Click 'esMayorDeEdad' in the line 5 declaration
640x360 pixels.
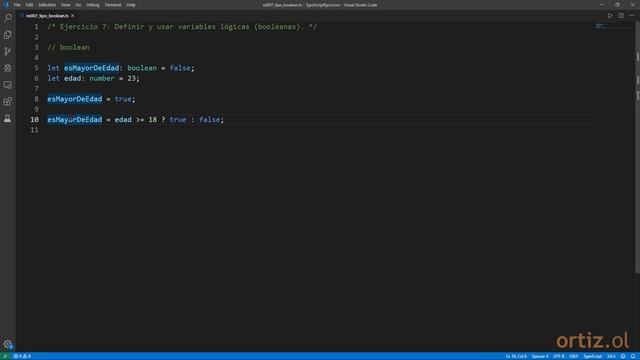point(91,68)
